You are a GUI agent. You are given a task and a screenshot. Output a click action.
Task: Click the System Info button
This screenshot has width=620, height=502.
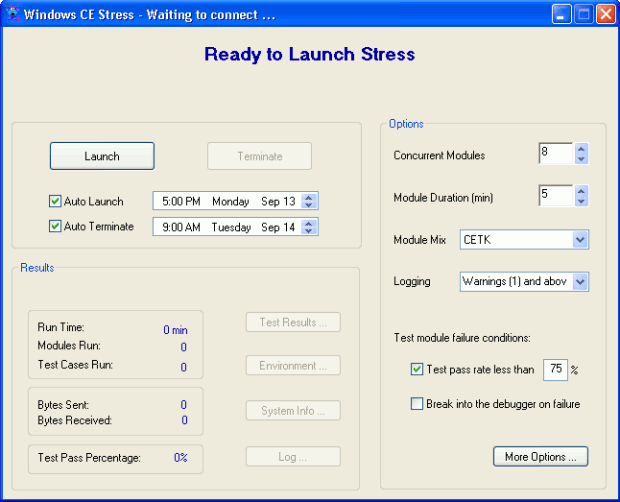point(293,410)
